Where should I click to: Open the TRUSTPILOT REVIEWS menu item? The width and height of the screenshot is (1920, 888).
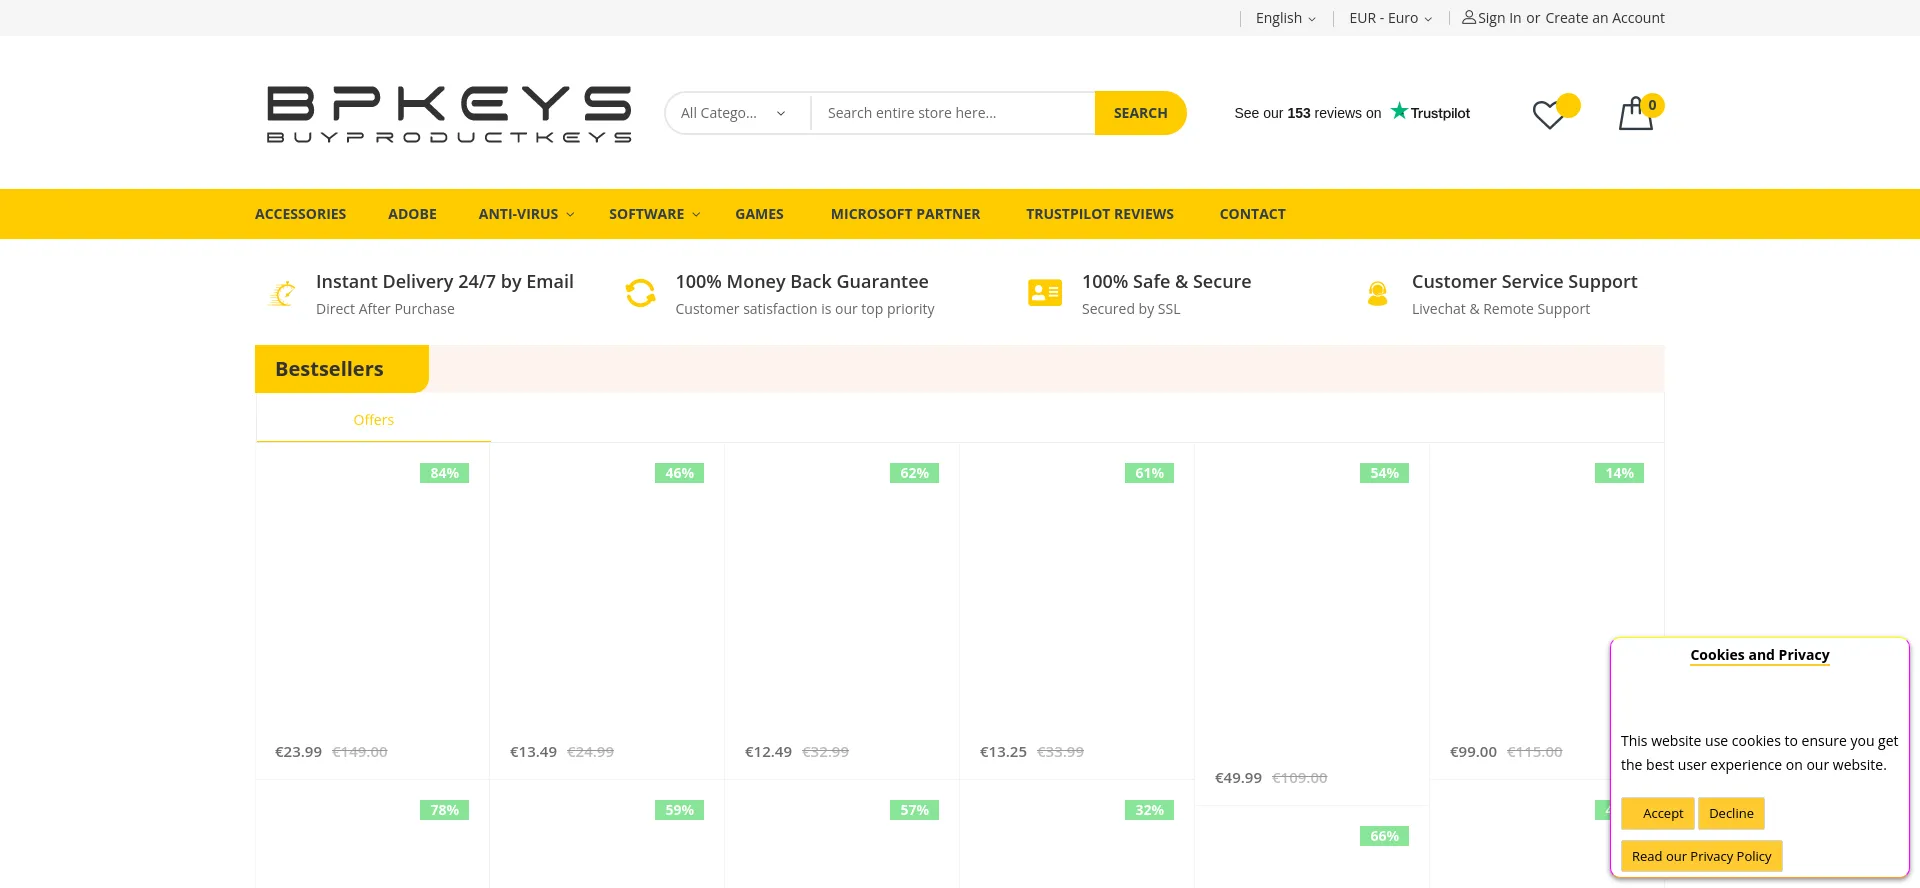coord(1100,214)
